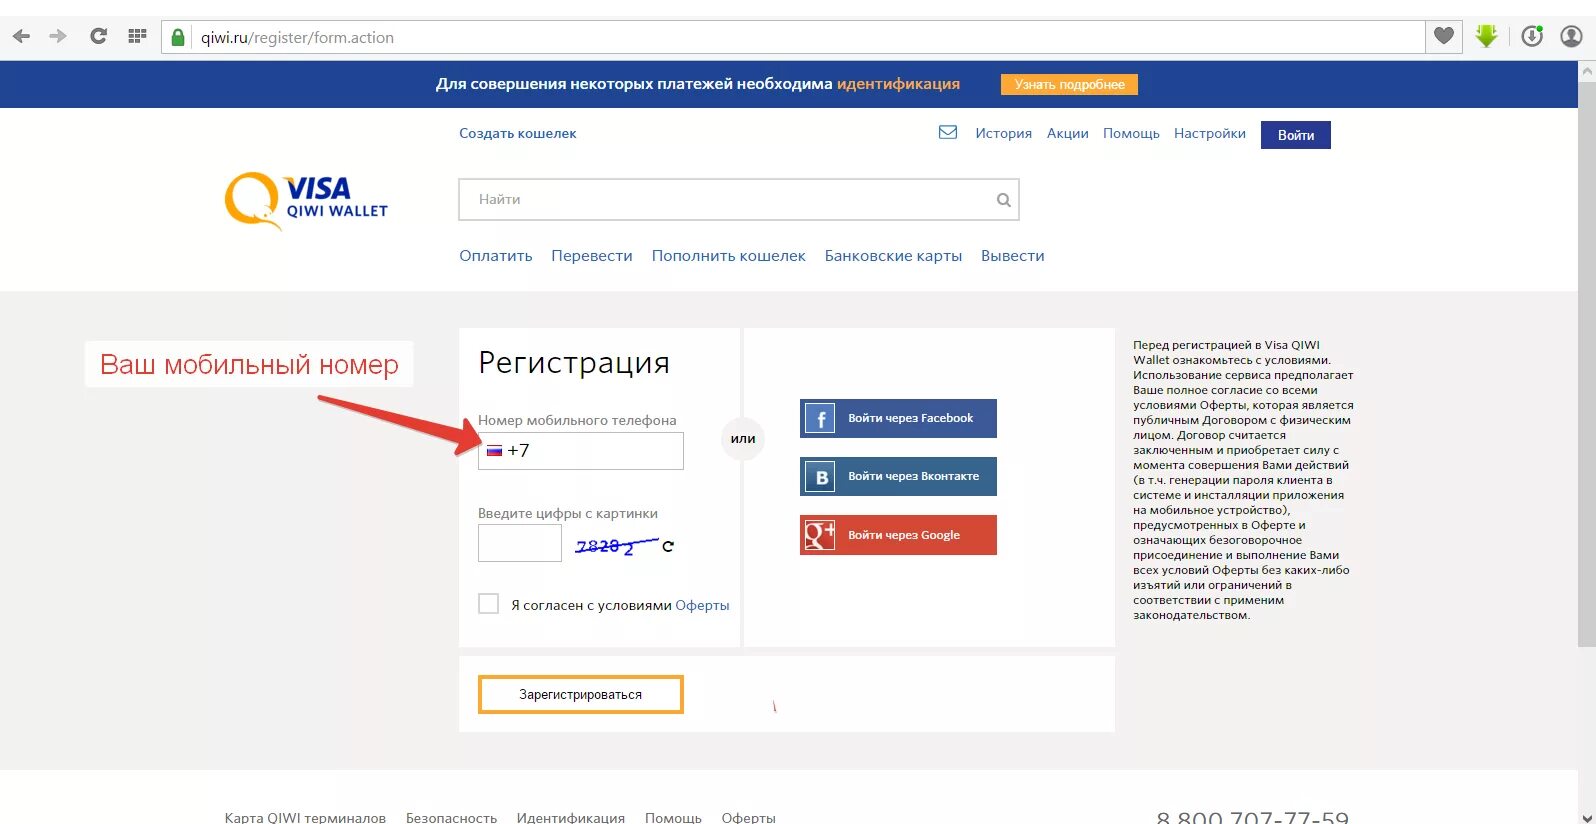Image resolution: width=1596 pixels, height=824 pixels.
Task: Go back with the browser back arrow
Action: [x=21, y=37]
